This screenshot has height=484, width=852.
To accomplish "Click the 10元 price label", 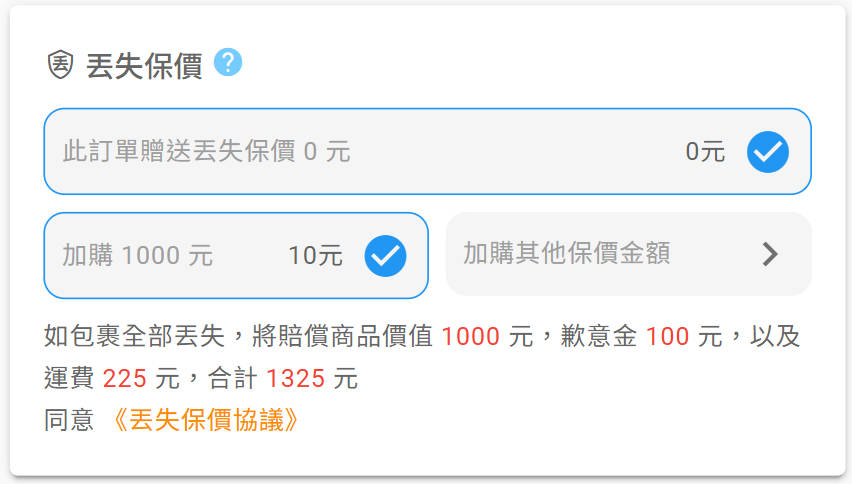I will pos(315,255).
